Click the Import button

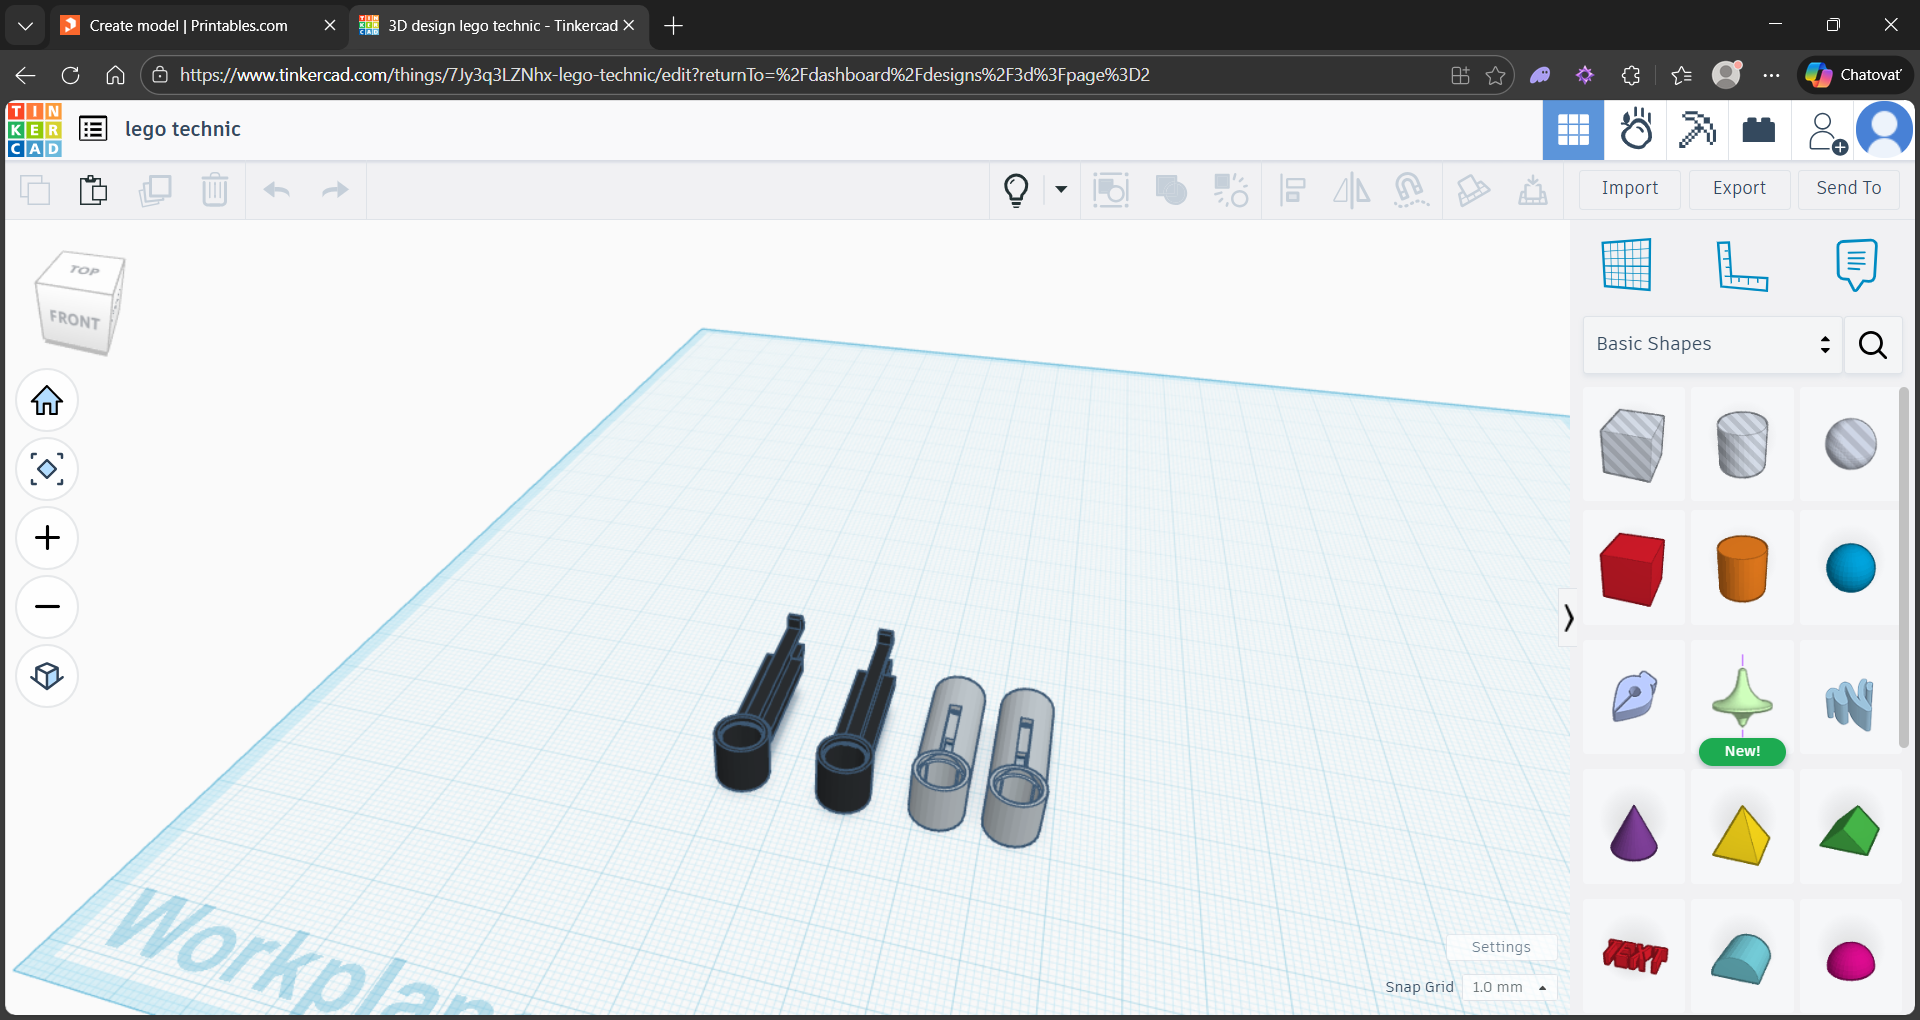tap(1629, 188)
